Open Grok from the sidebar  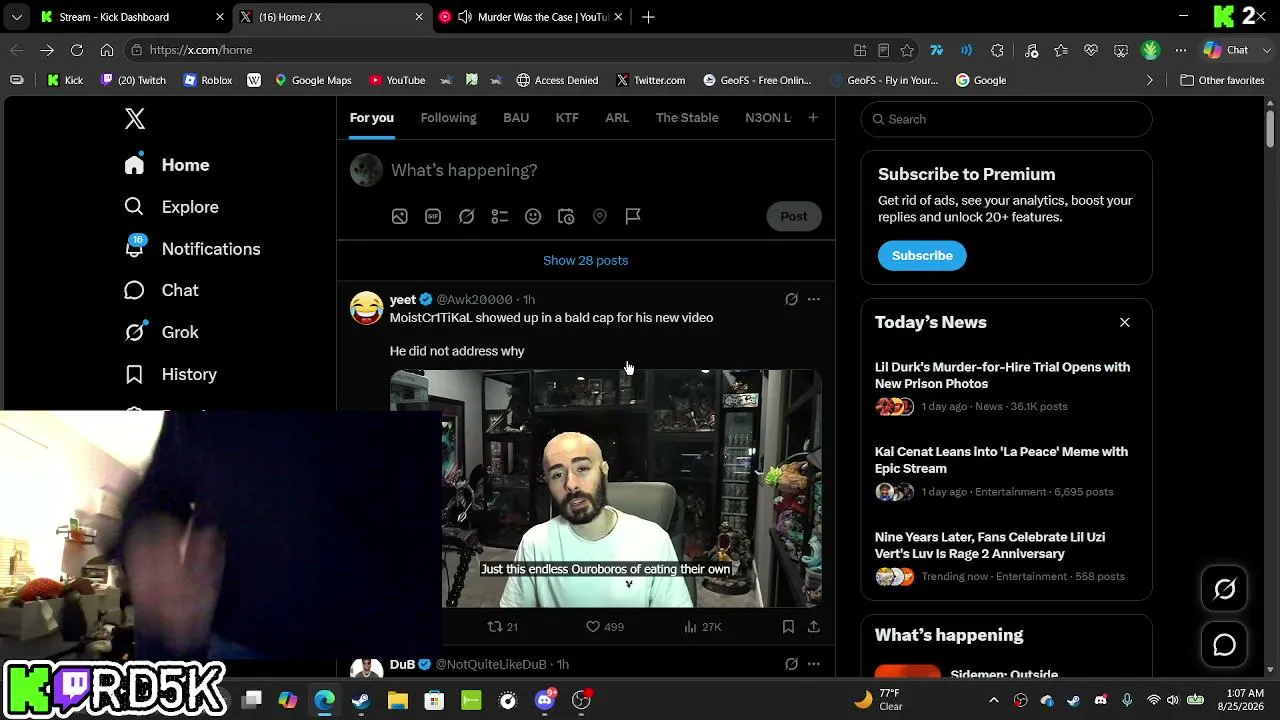click(161, 332)
